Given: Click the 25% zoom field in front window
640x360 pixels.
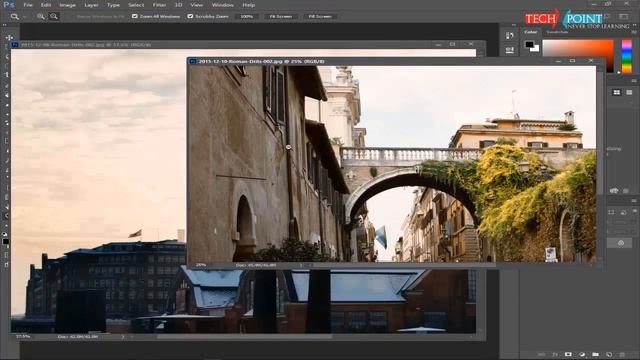Looking at the screenshot, I should point(200,265).
